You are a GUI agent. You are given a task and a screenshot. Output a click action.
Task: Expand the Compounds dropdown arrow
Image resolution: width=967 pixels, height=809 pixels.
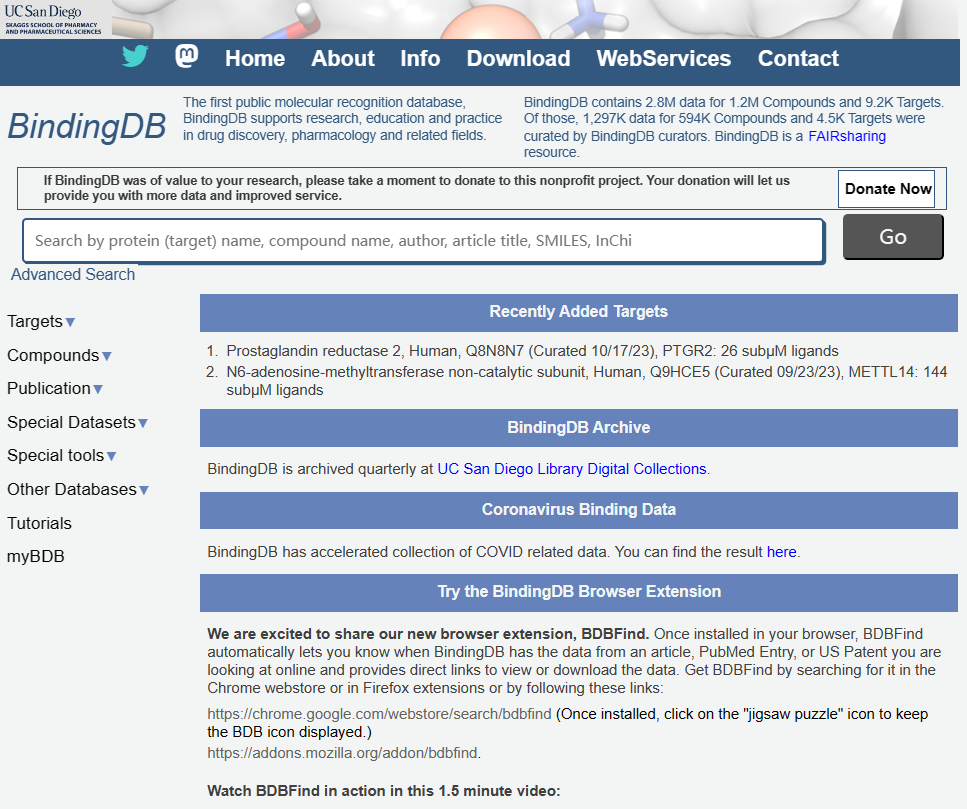point(106,356)
